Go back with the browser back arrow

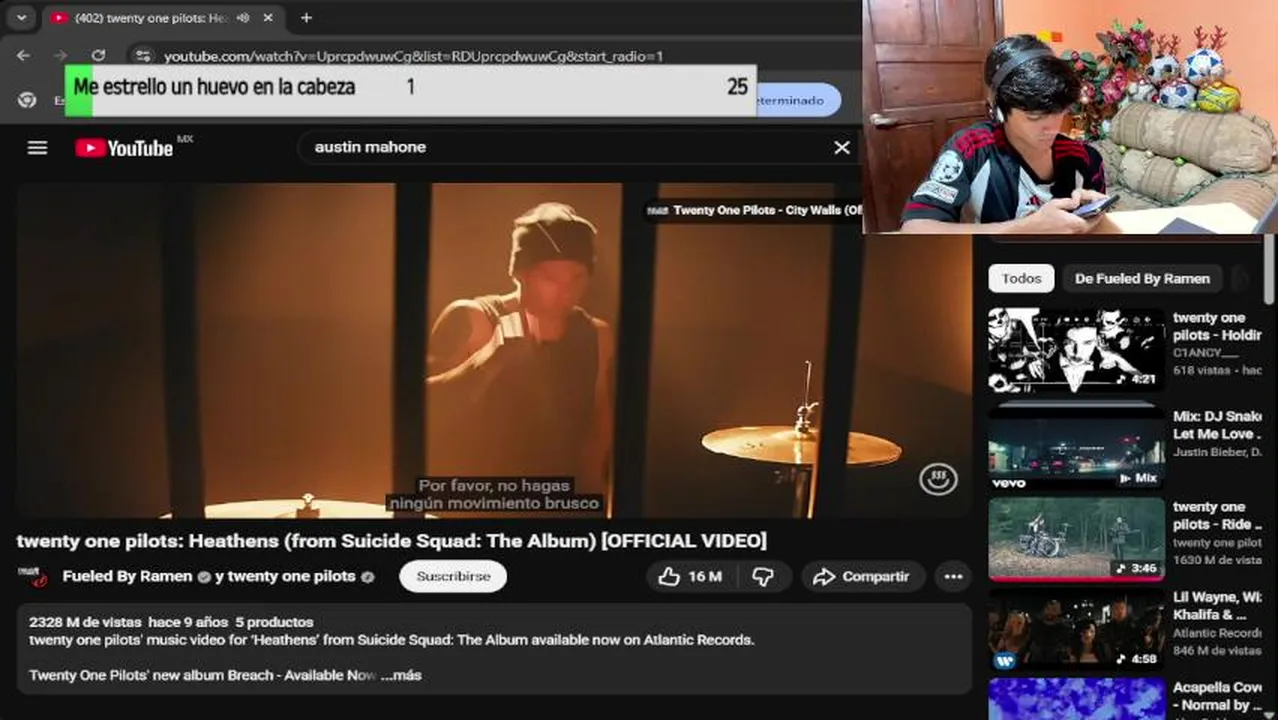[23, 56]
